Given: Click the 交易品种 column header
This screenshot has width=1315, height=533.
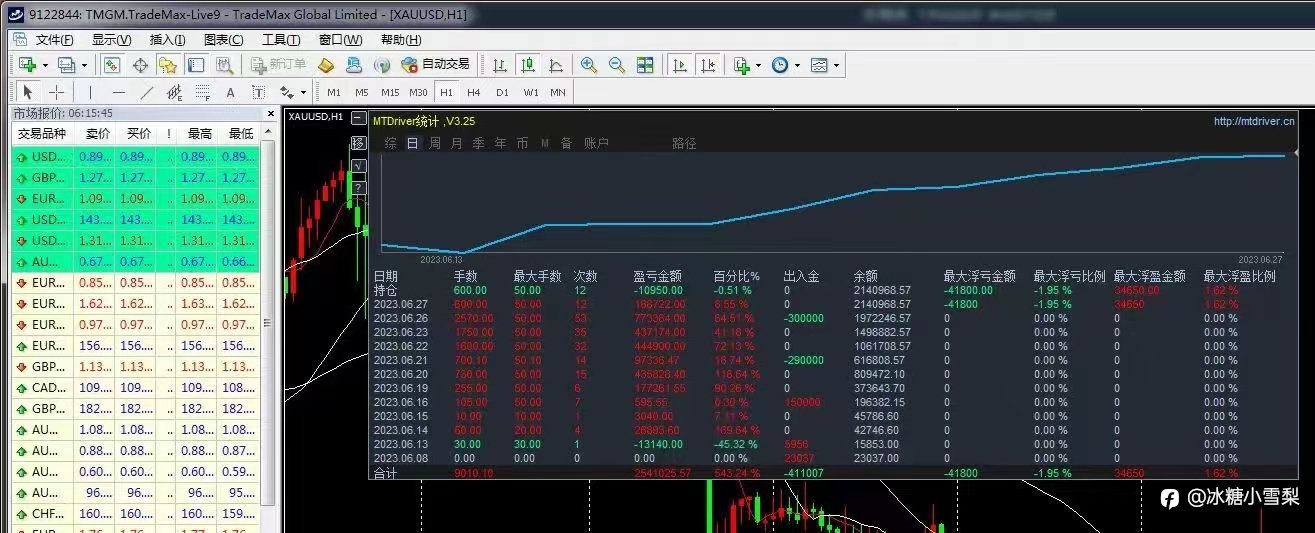Looking at the screenshot, I should click(42, 134).
